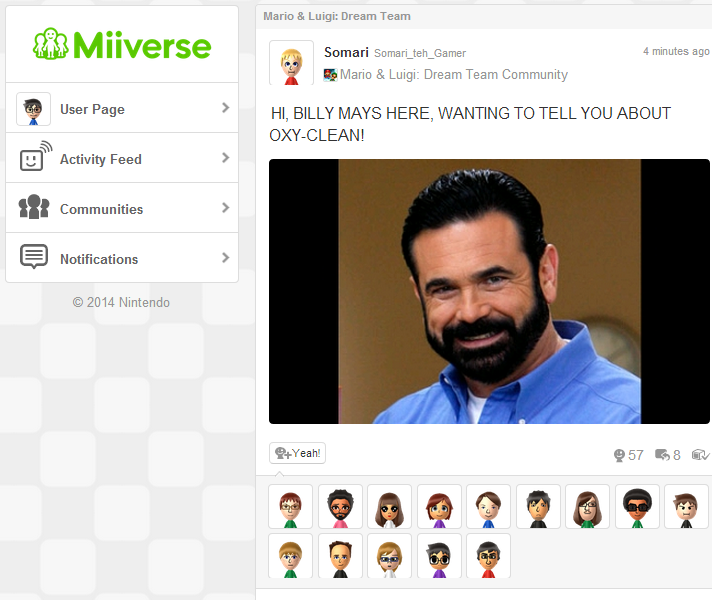Click the glasses Mii in red shirt
Image resolution: width=712 pixels, height=600 pixels.
tap(488, 556)
